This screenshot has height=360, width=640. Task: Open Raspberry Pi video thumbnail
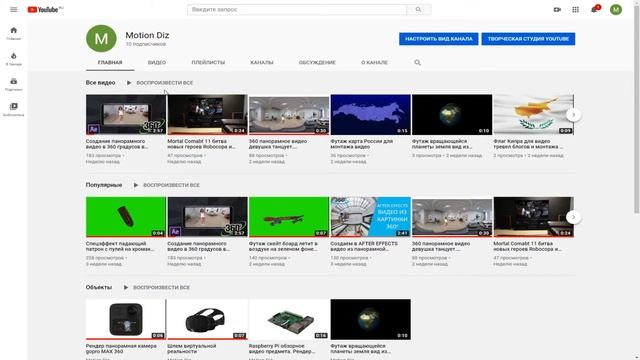[289, 320]
